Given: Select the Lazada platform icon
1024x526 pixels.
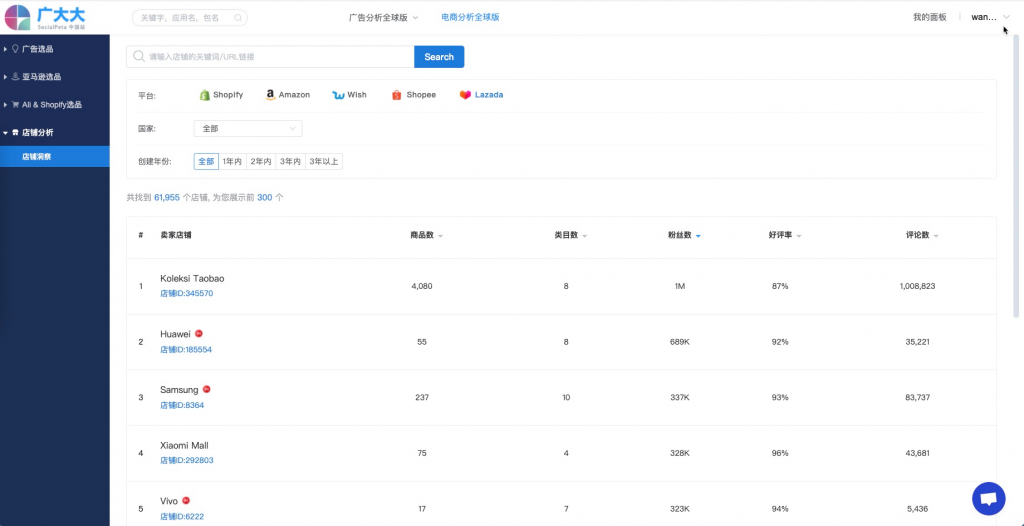Looking at the screenshot, I should (x=465, y=95).
